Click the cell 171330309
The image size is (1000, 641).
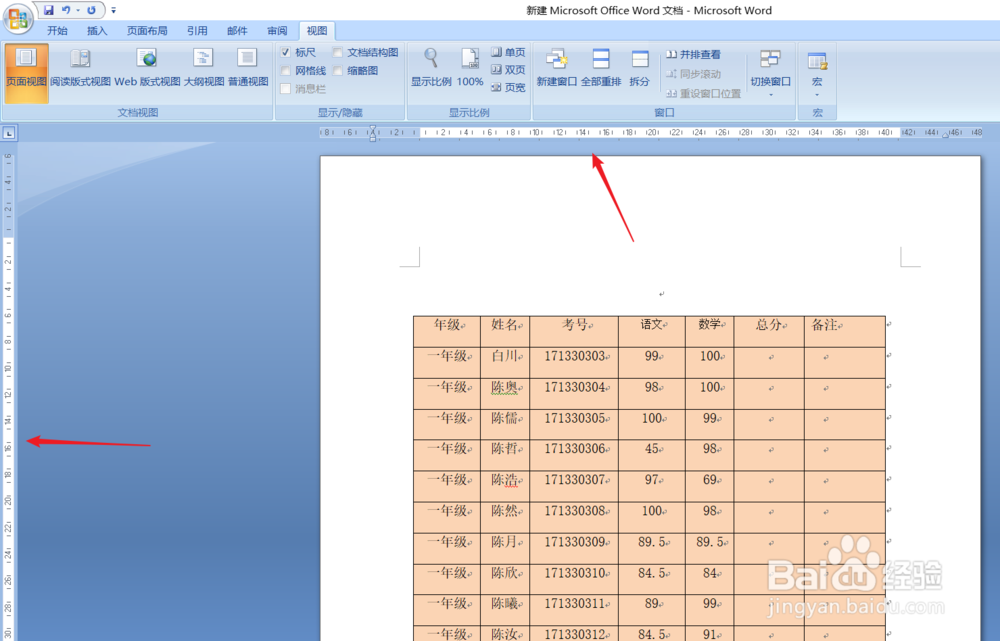574,549
